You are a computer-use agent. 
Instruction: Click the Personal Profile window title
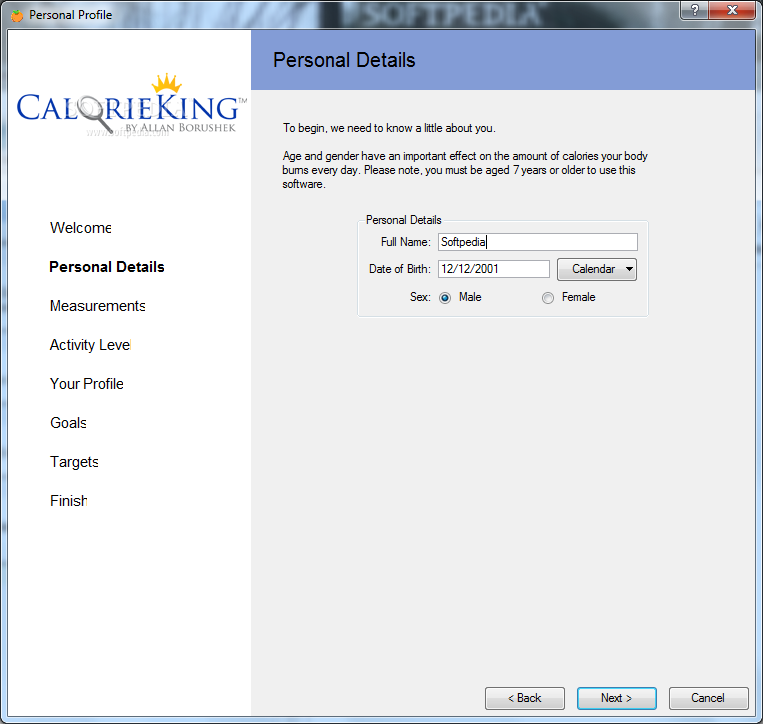(71, 15)
